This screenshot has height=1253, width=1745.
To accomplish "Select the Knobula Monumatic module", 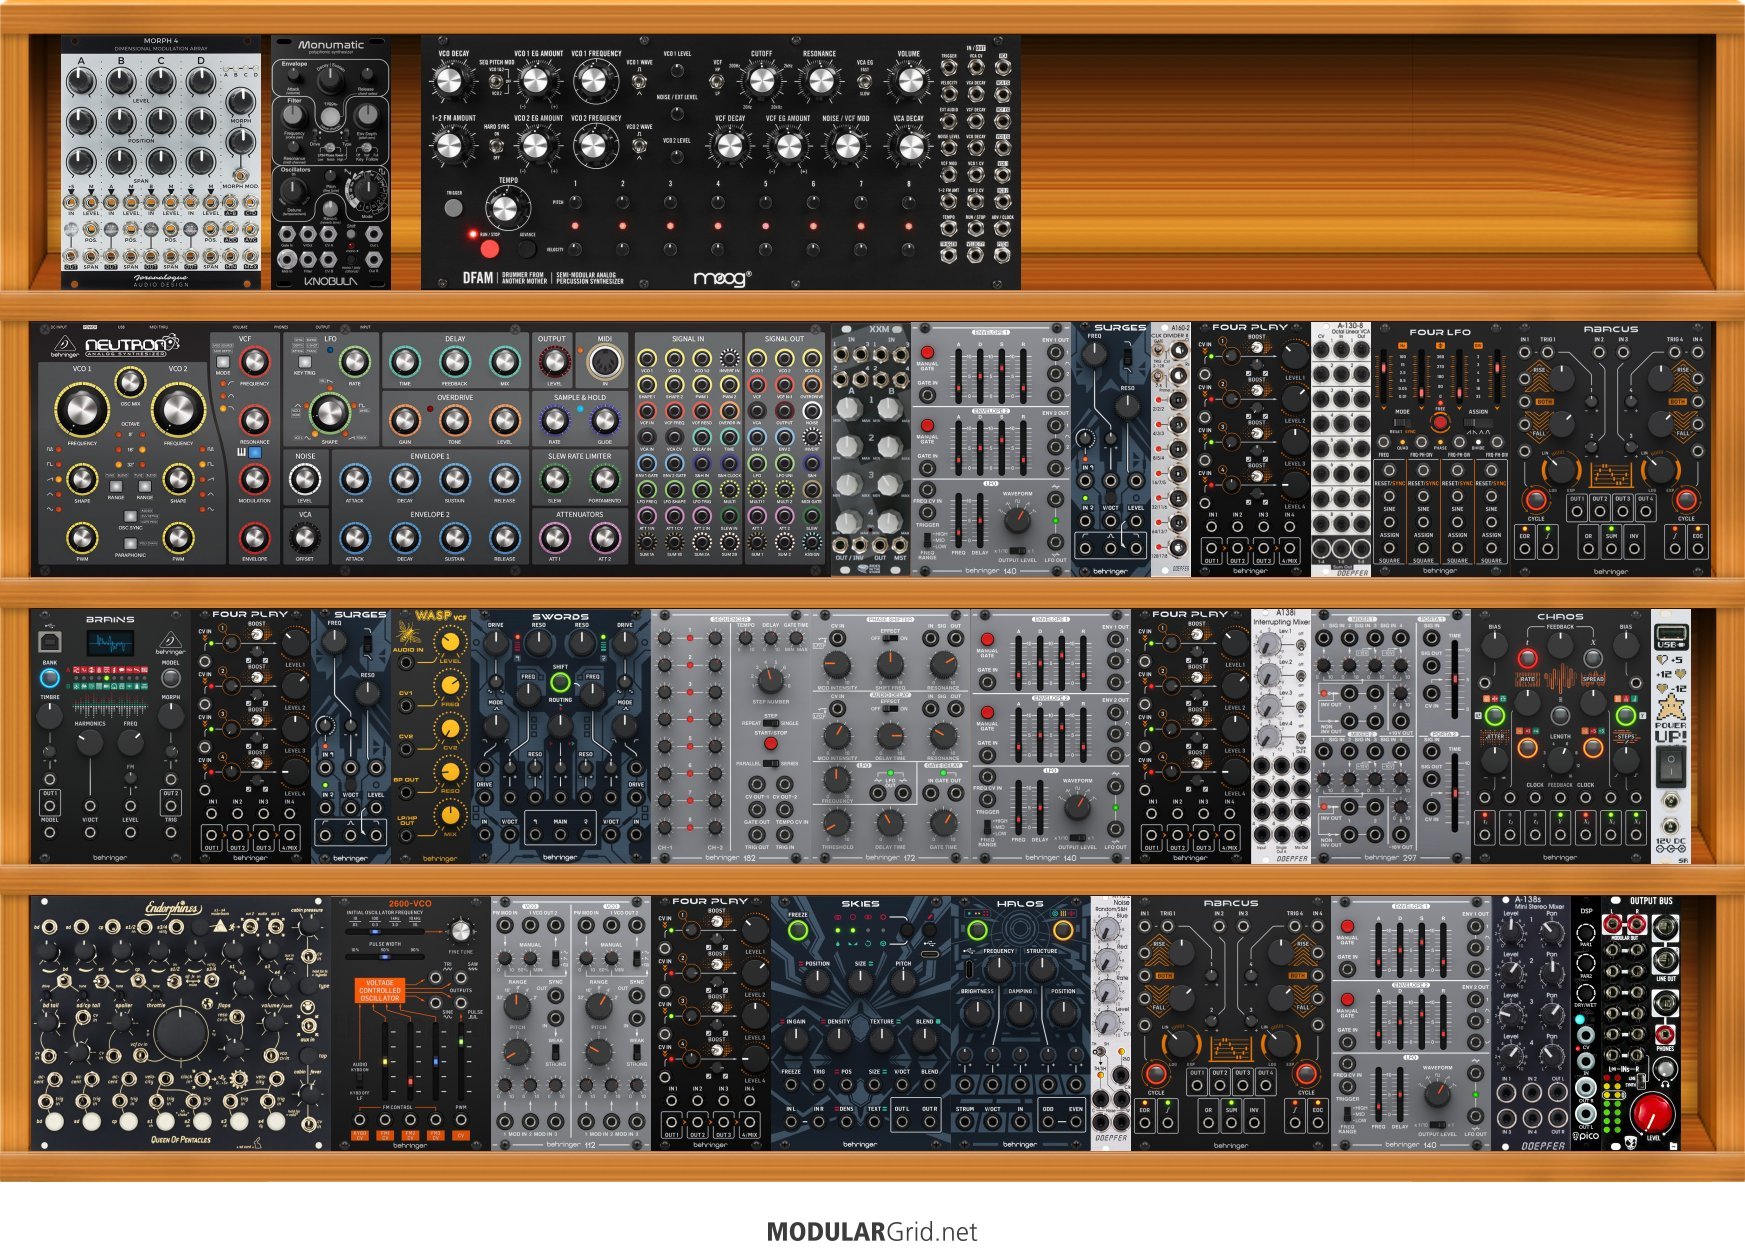I will (331, 162).
